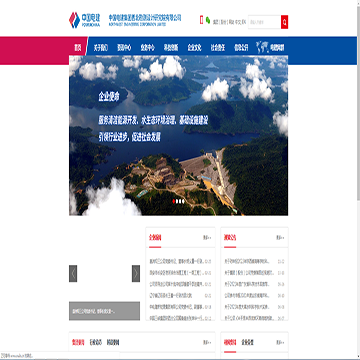Click the page vertical scrollbar

tap(358, 100)
